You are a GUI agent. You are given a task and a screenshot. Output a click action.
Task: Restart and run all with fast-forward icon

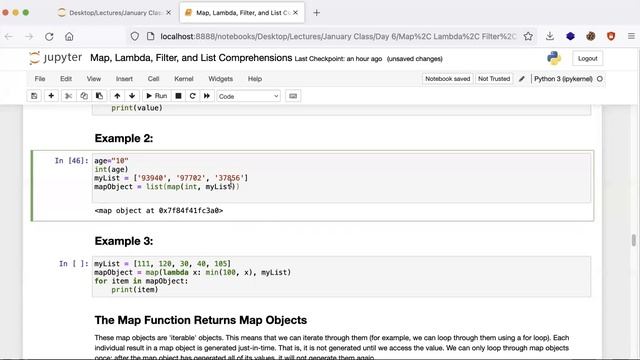[207, 96]
